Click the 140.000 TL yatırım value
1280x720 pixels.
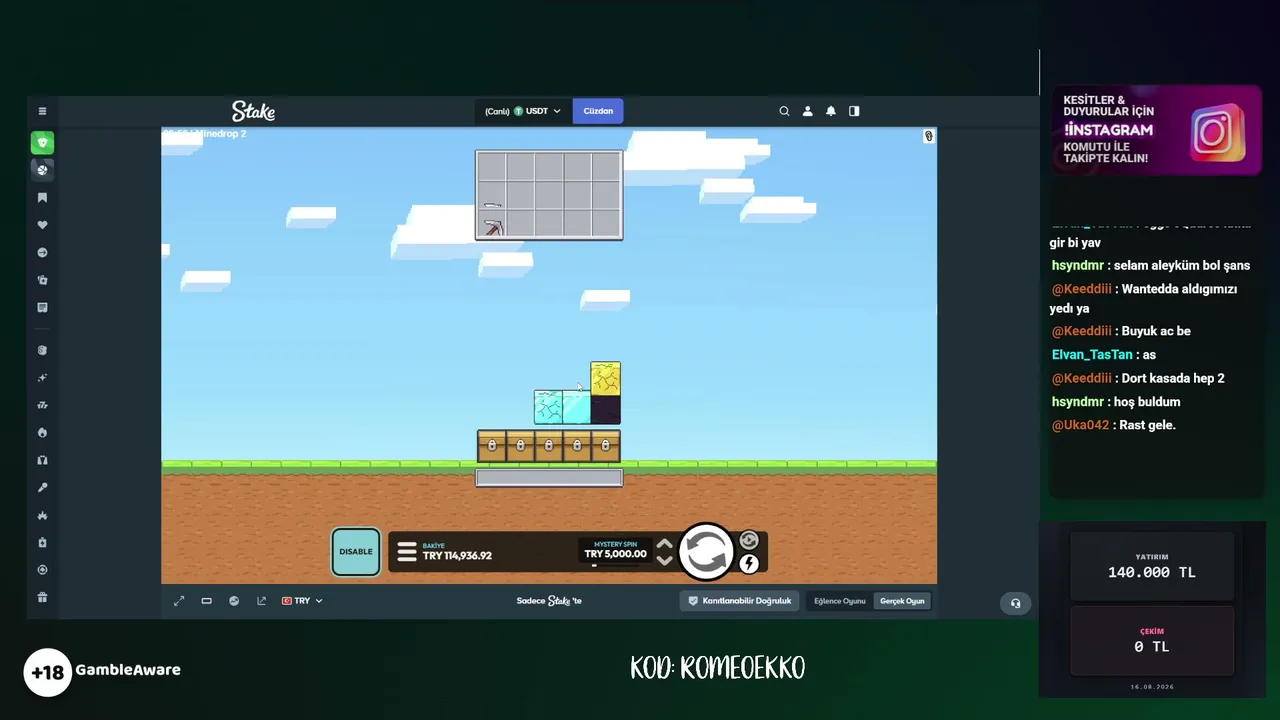[x=1152, y=573]
